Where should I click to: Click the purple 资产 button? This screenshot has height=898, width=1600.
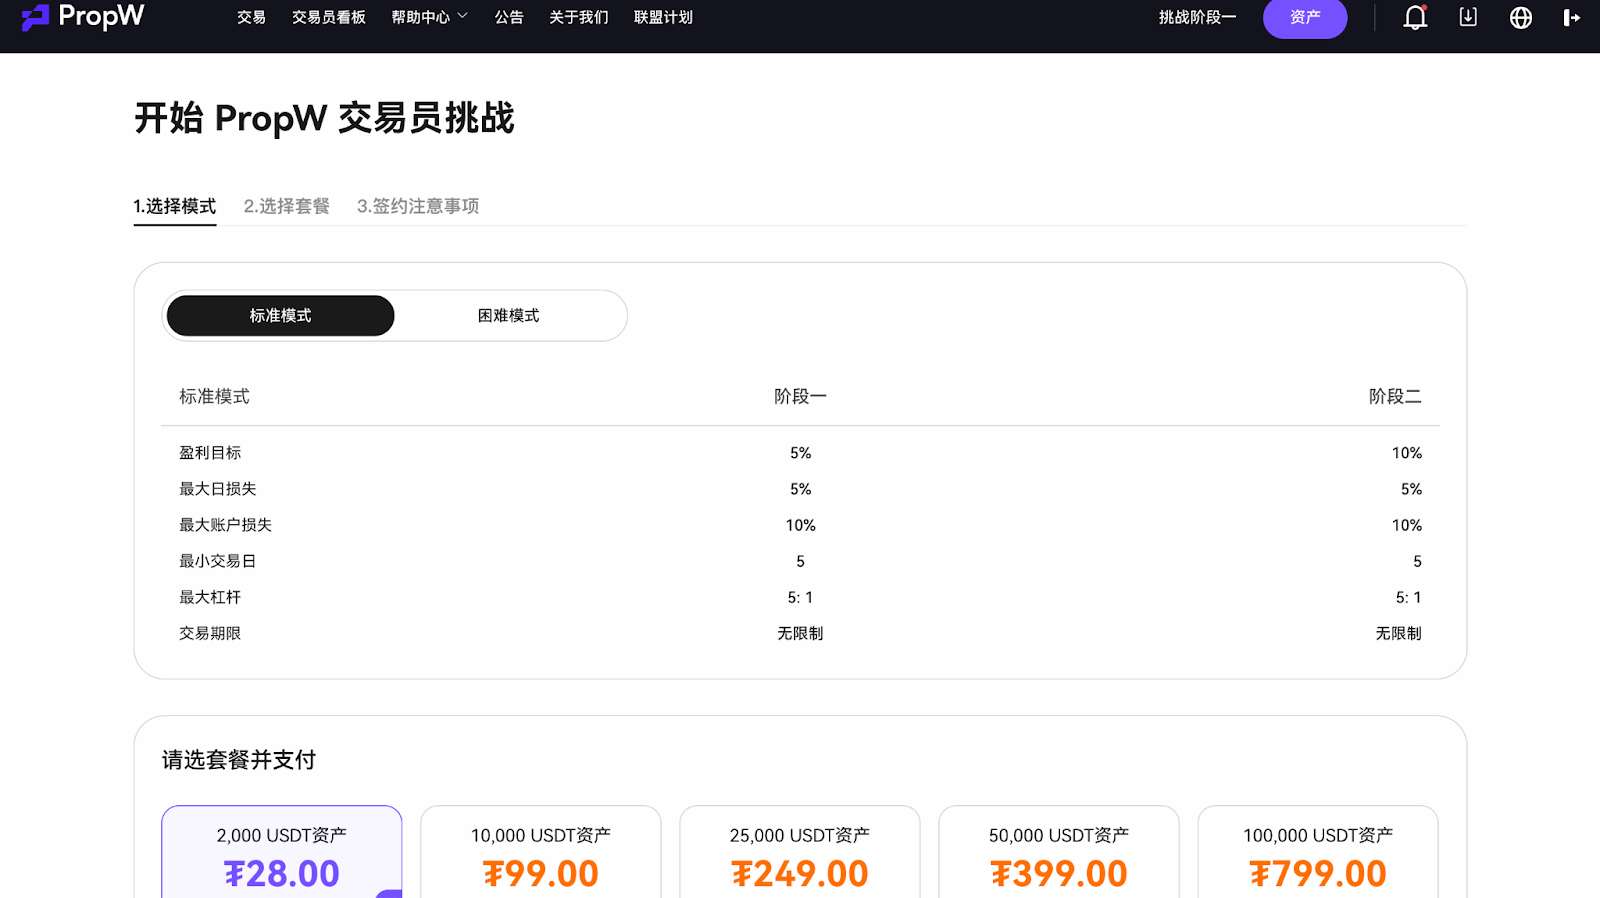click(x=1304, y=18)
